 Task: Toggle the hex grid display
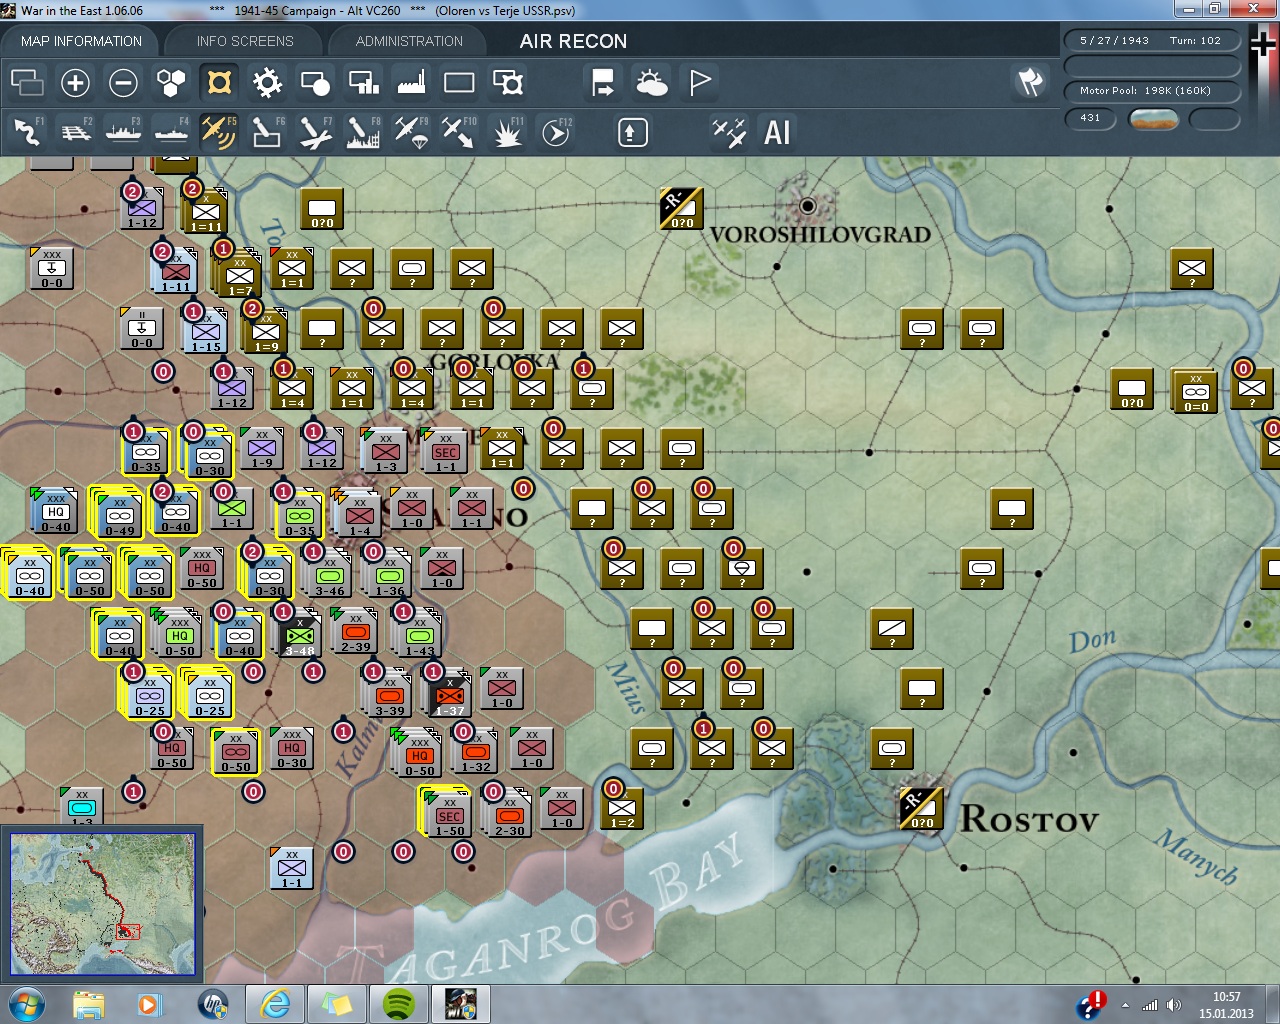point(171,82)
